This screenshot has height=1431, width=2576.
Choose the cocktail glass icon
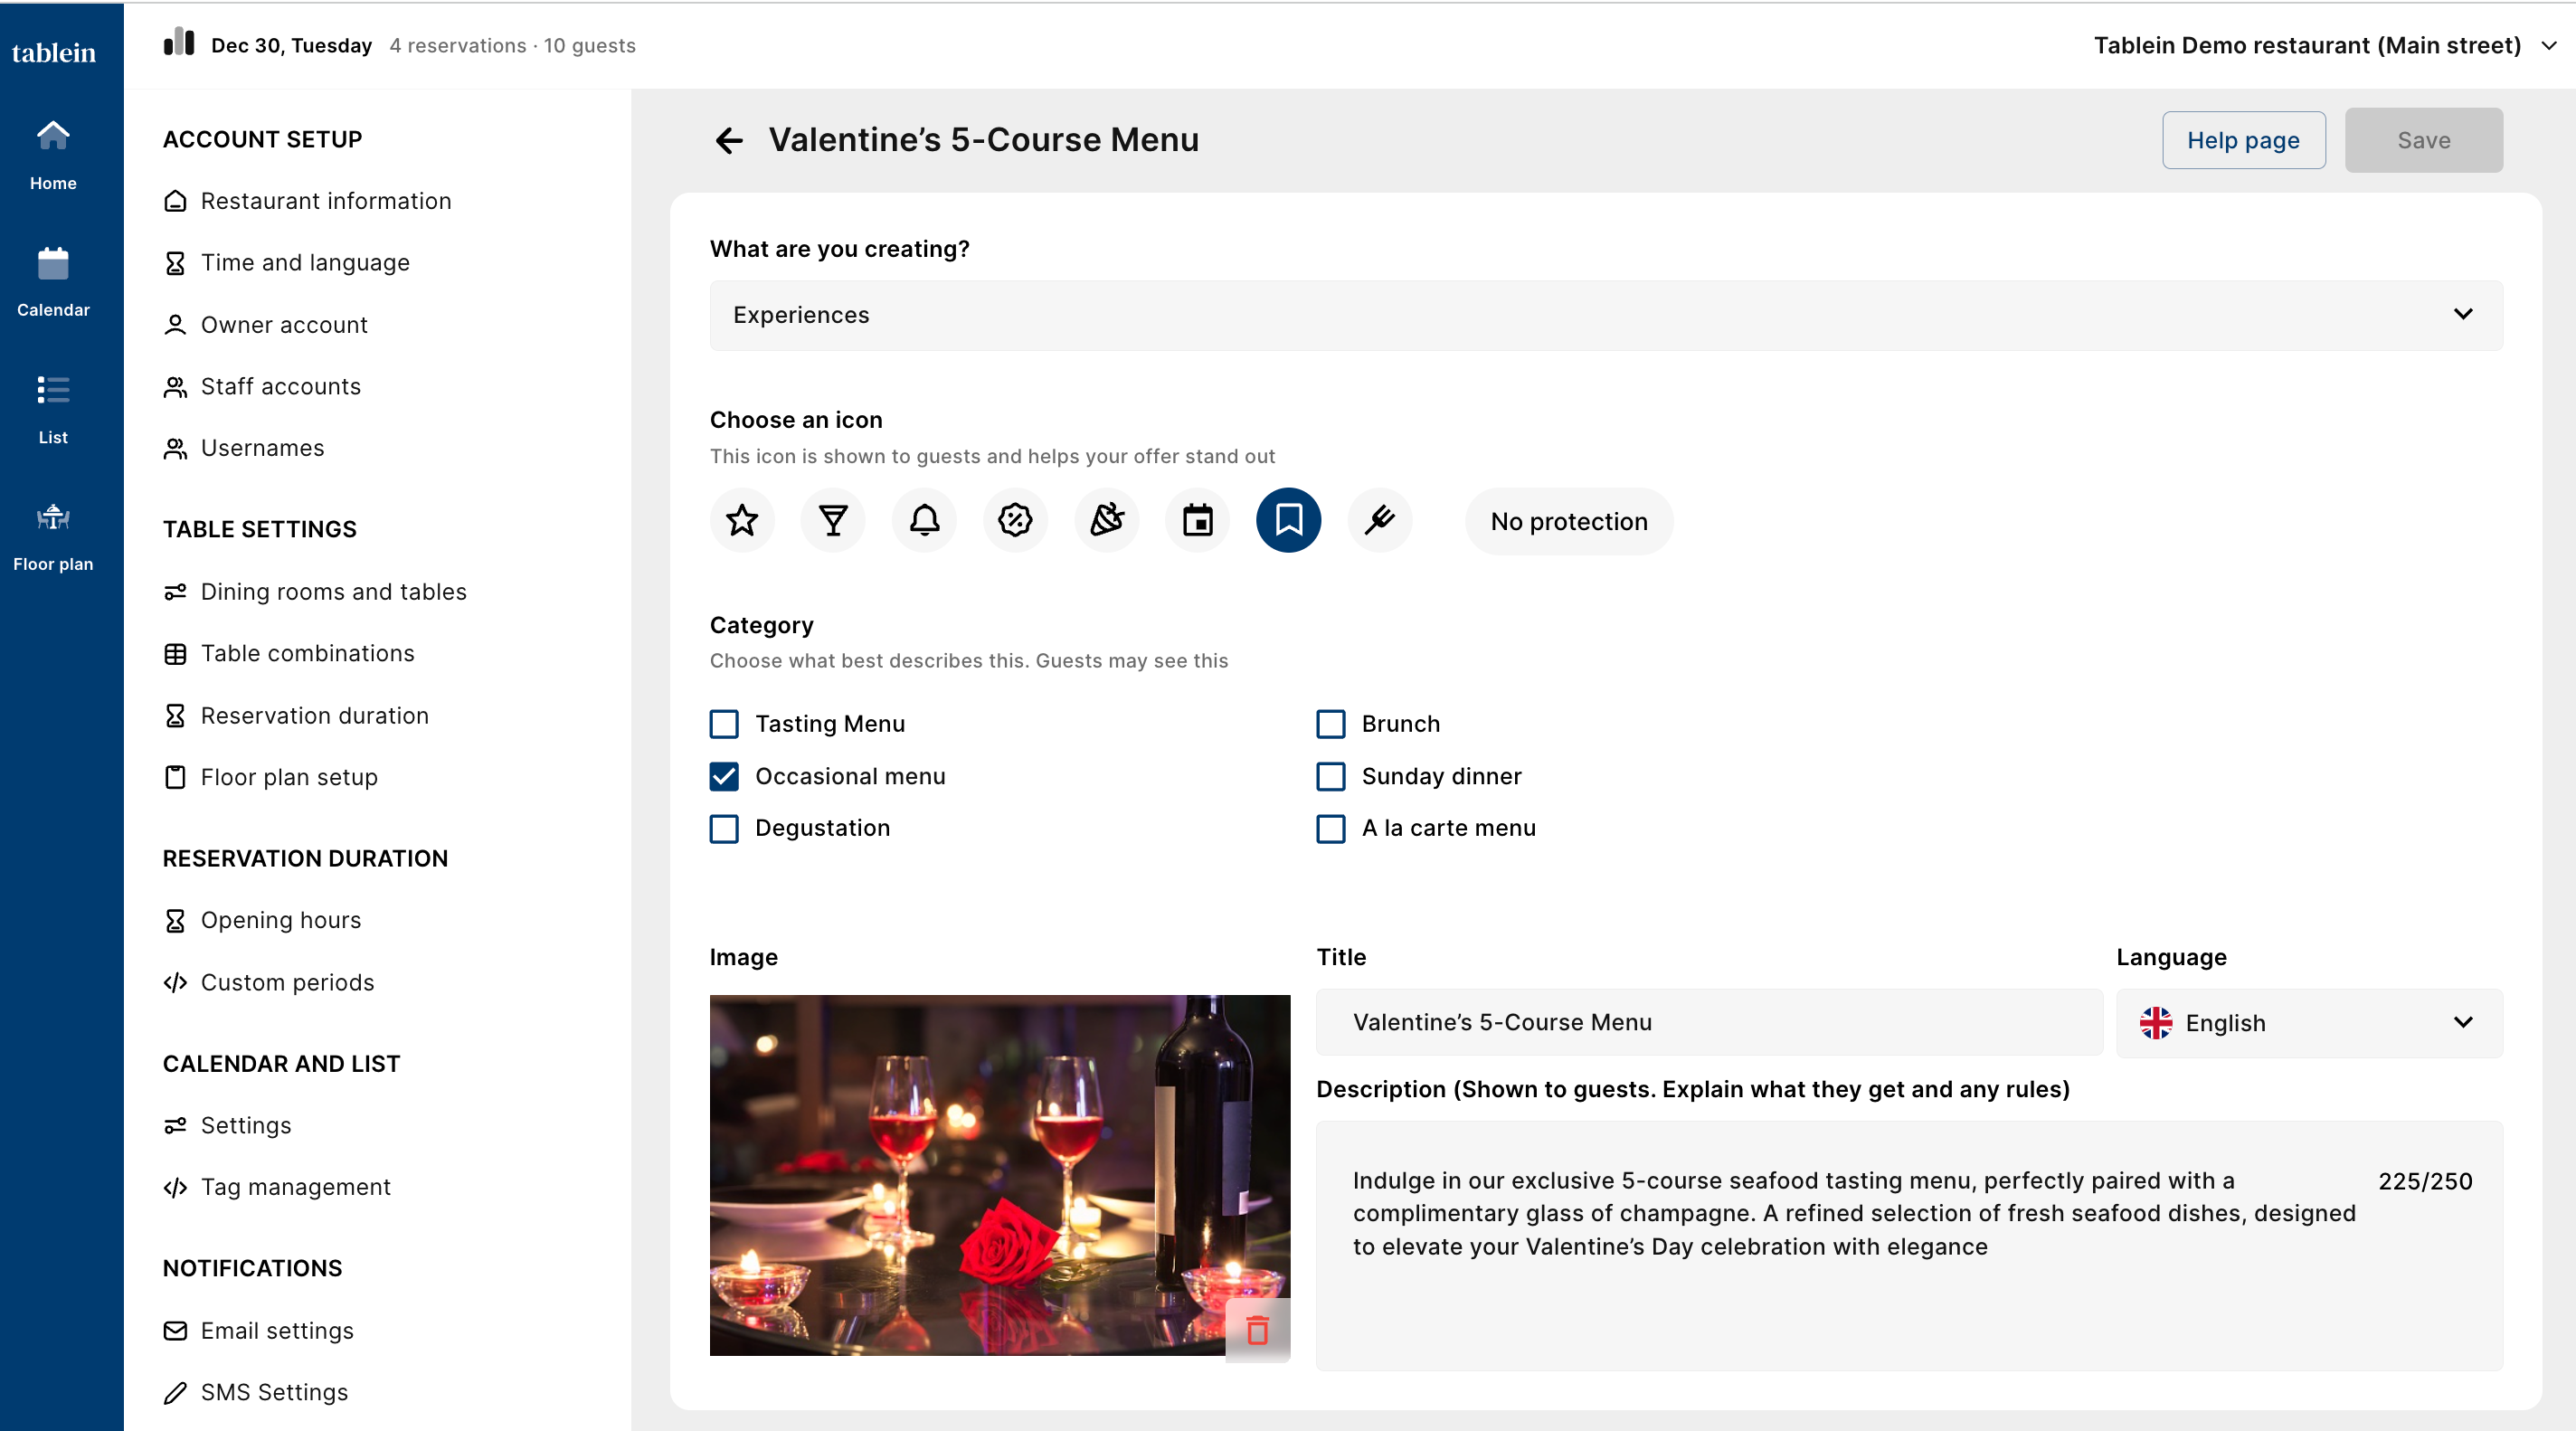[833, 520]
